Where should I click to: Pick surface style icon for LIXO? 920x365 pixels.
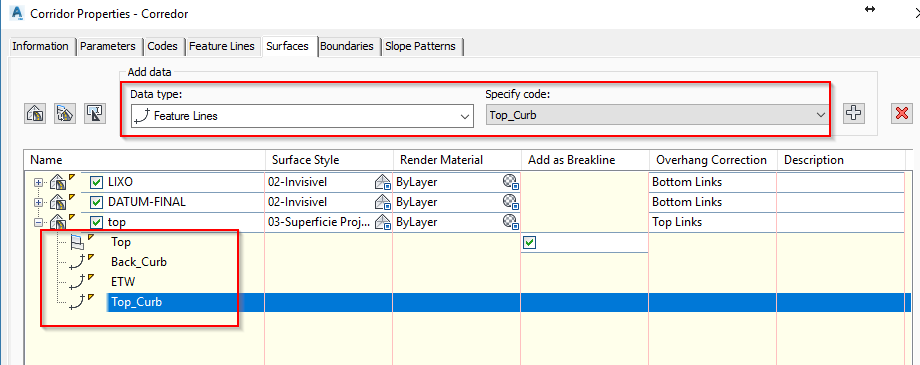pyautogui.click(x=383, y=182)
